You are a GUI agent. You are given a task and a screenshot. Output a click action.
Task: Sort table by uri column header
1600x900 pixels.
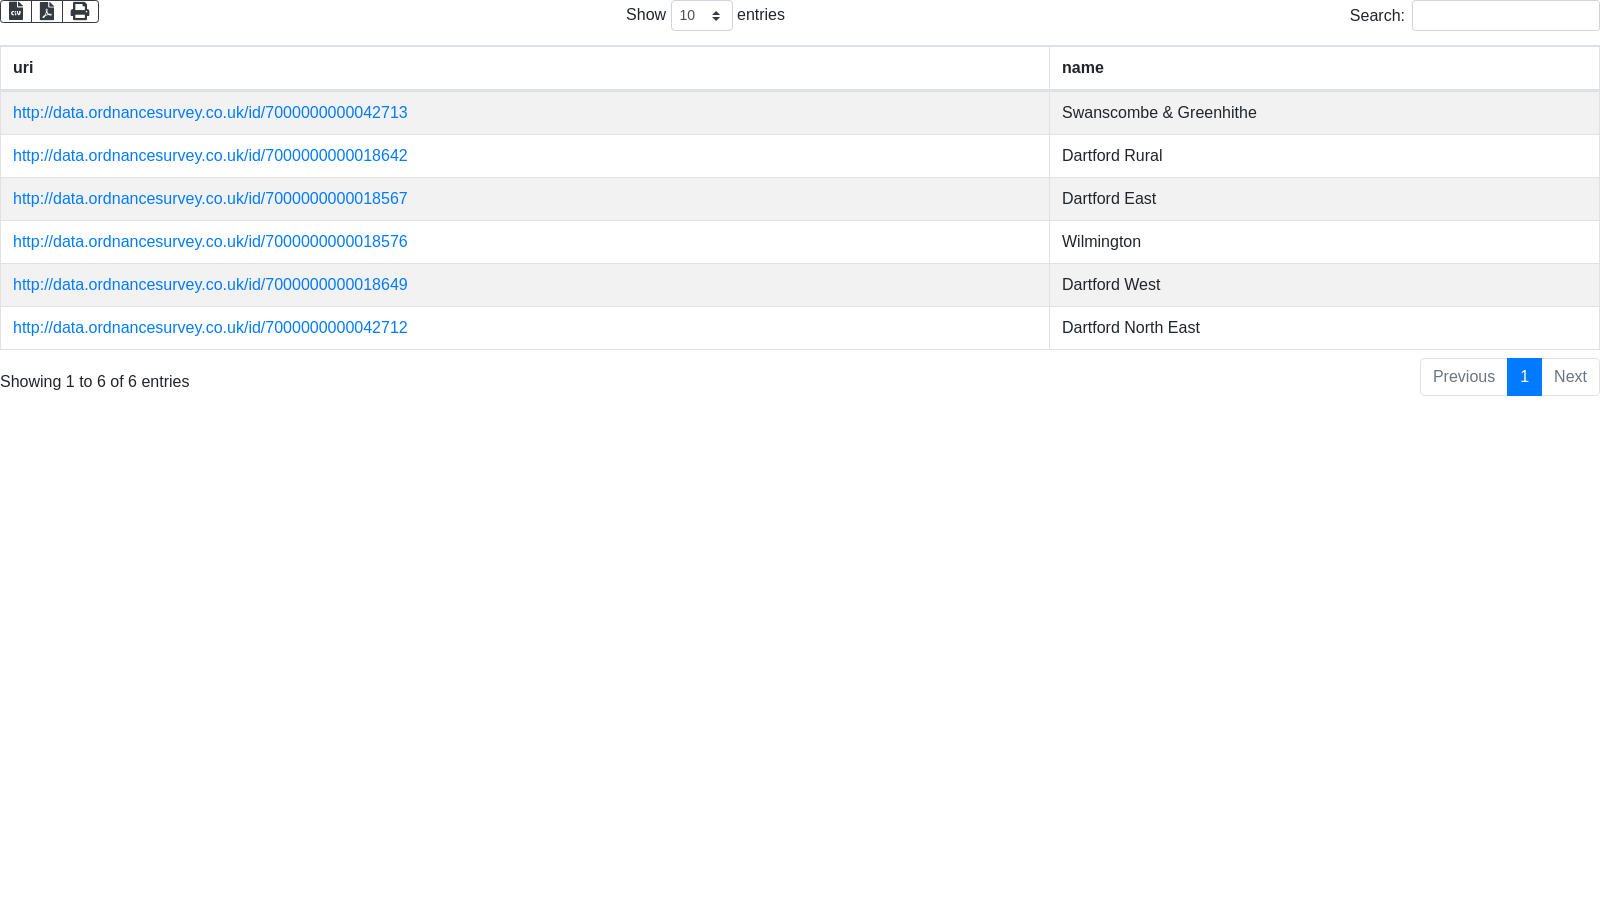(23, 68)
